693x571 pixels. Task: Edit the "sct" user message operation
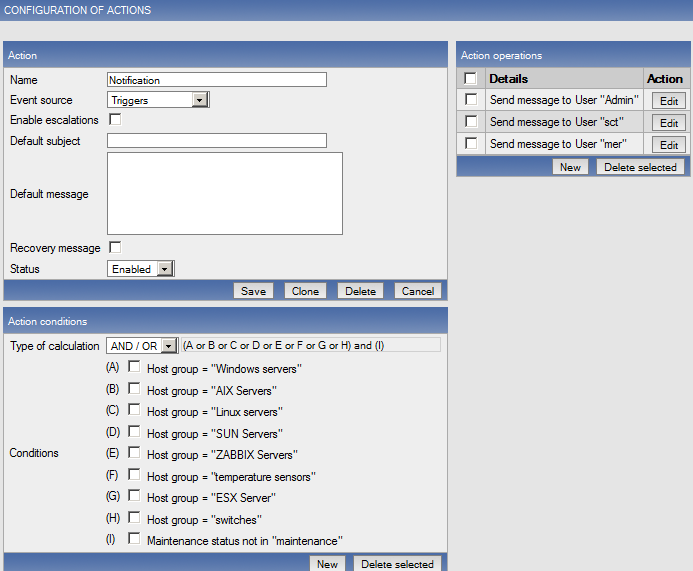[669, 123]
